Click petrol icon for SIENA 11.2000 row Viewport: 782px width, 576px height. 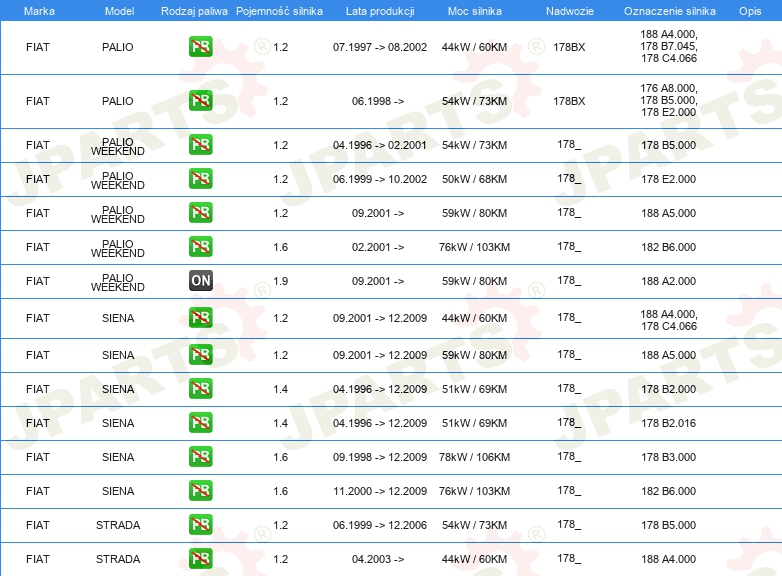pyautogui.click(x=200, y=491)
